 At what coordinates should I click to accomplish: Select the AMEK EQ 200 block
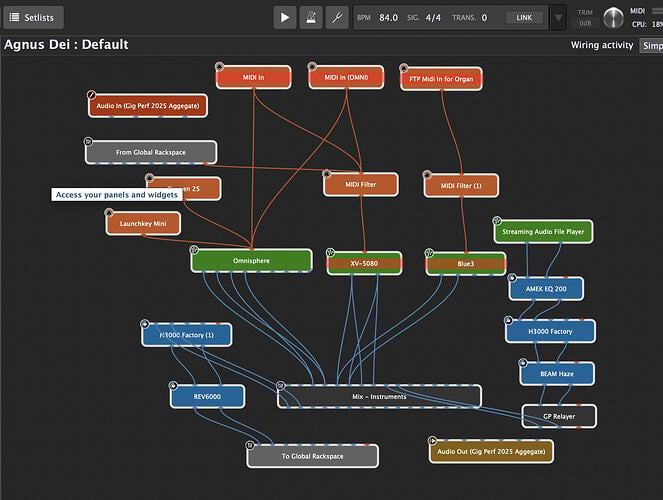click(546, 289)
